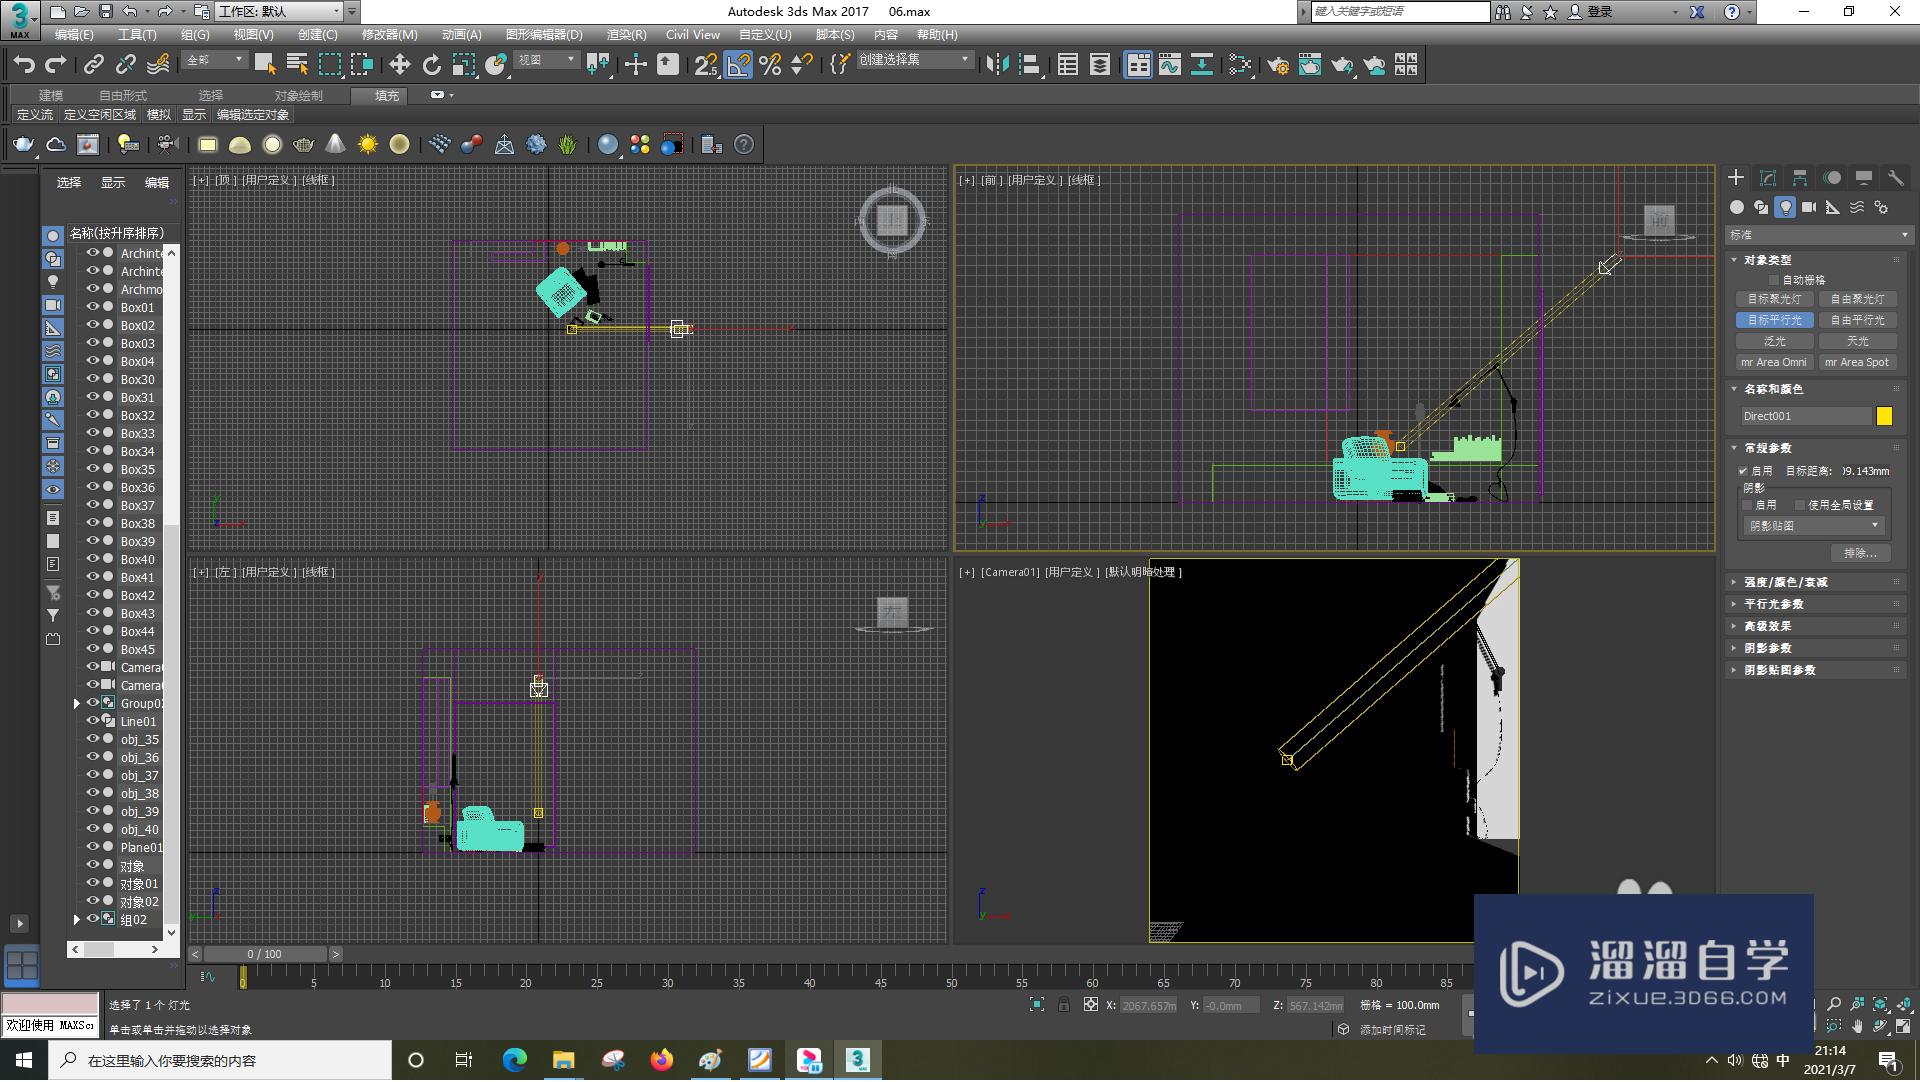Image resolution: width=1920 pixels, height=1082 pixels.
Task: Click the Redo arrow in main toolbar
Action: (x=56, y=65)
